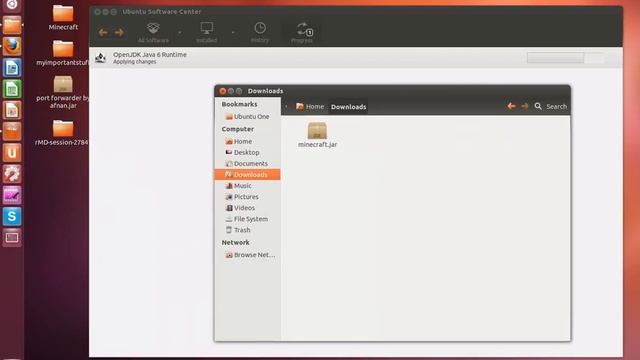The image size is (640, 360).
Task: Launch LibreOffice Calc from the launcher
Action: (x=12, y=89)
